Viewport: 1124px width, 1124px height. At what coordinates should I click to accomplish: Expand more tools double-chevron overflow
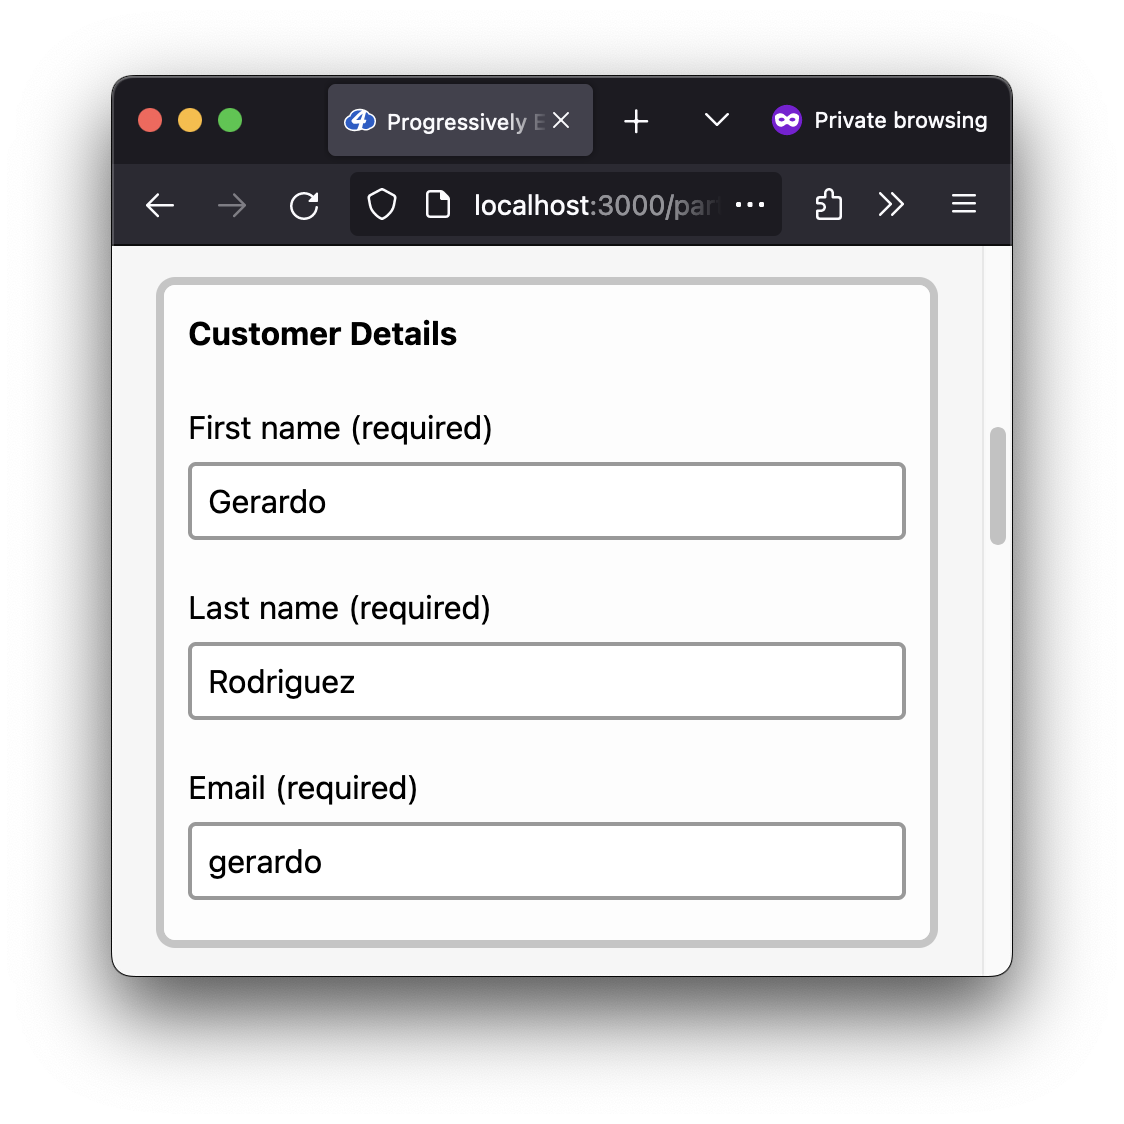tap(891, 205)
